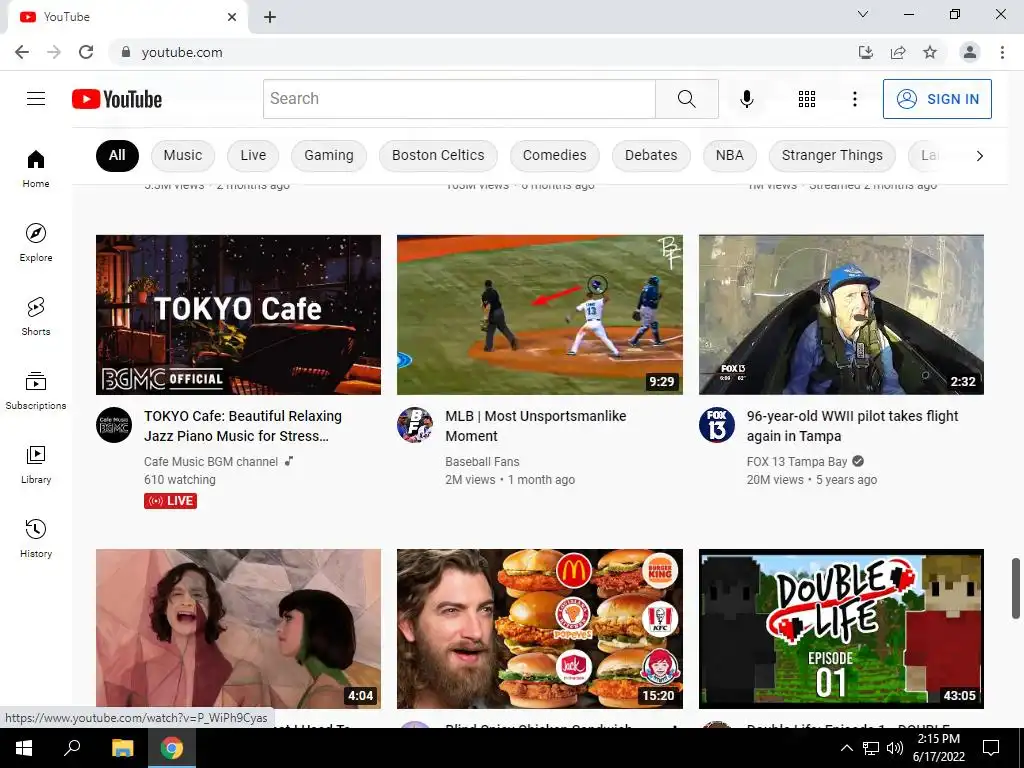Screen dimensions: 1024x768
Task: Open File Explorer from taskbar
Action: (122, 748)
